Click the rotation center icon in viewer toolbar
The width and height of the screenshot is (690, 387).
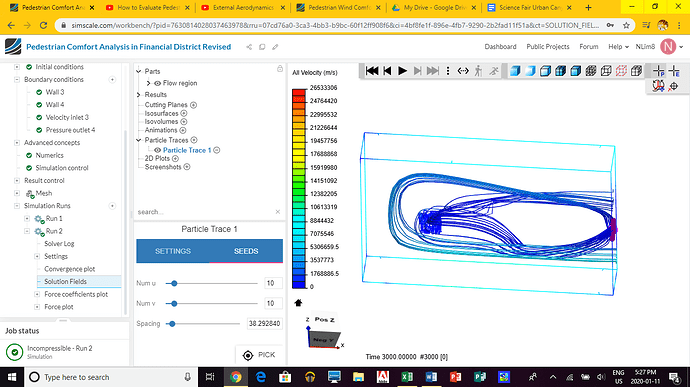click(658, 86)
